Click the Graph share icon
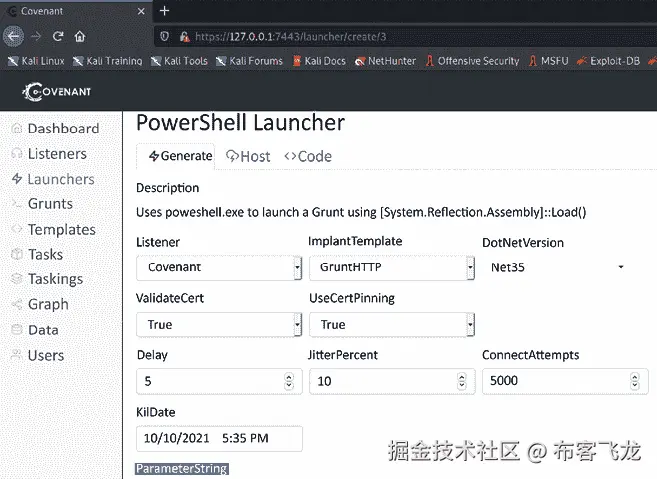Screen dimensions: 657x479 [17, 304]
